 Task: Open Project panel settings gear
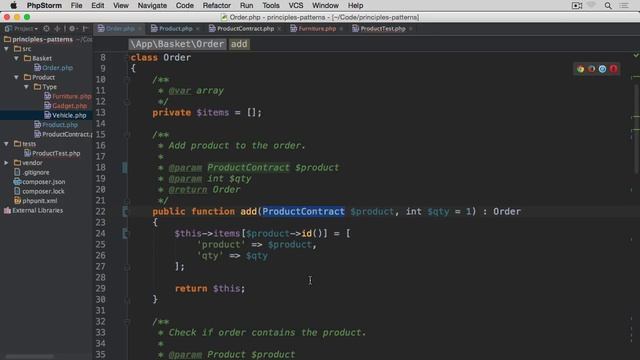(x=72, y=29)
